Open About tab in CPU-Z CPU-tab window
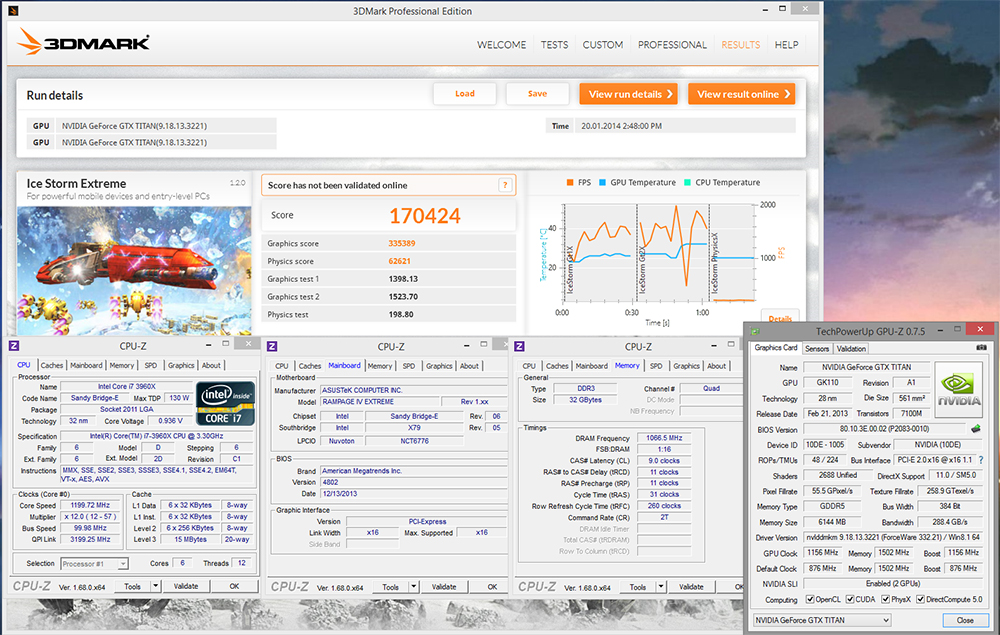This screenshot has height=635, width=1000. pos(211,365)
